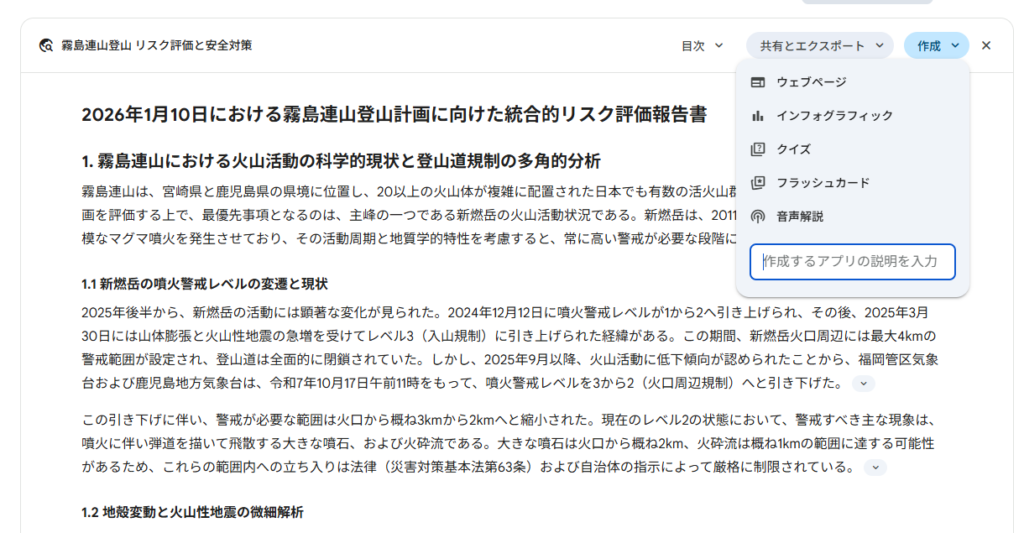Choose the フラッシュカード text entry
This screenshot has width=1024, height=533.
[823, 183]
